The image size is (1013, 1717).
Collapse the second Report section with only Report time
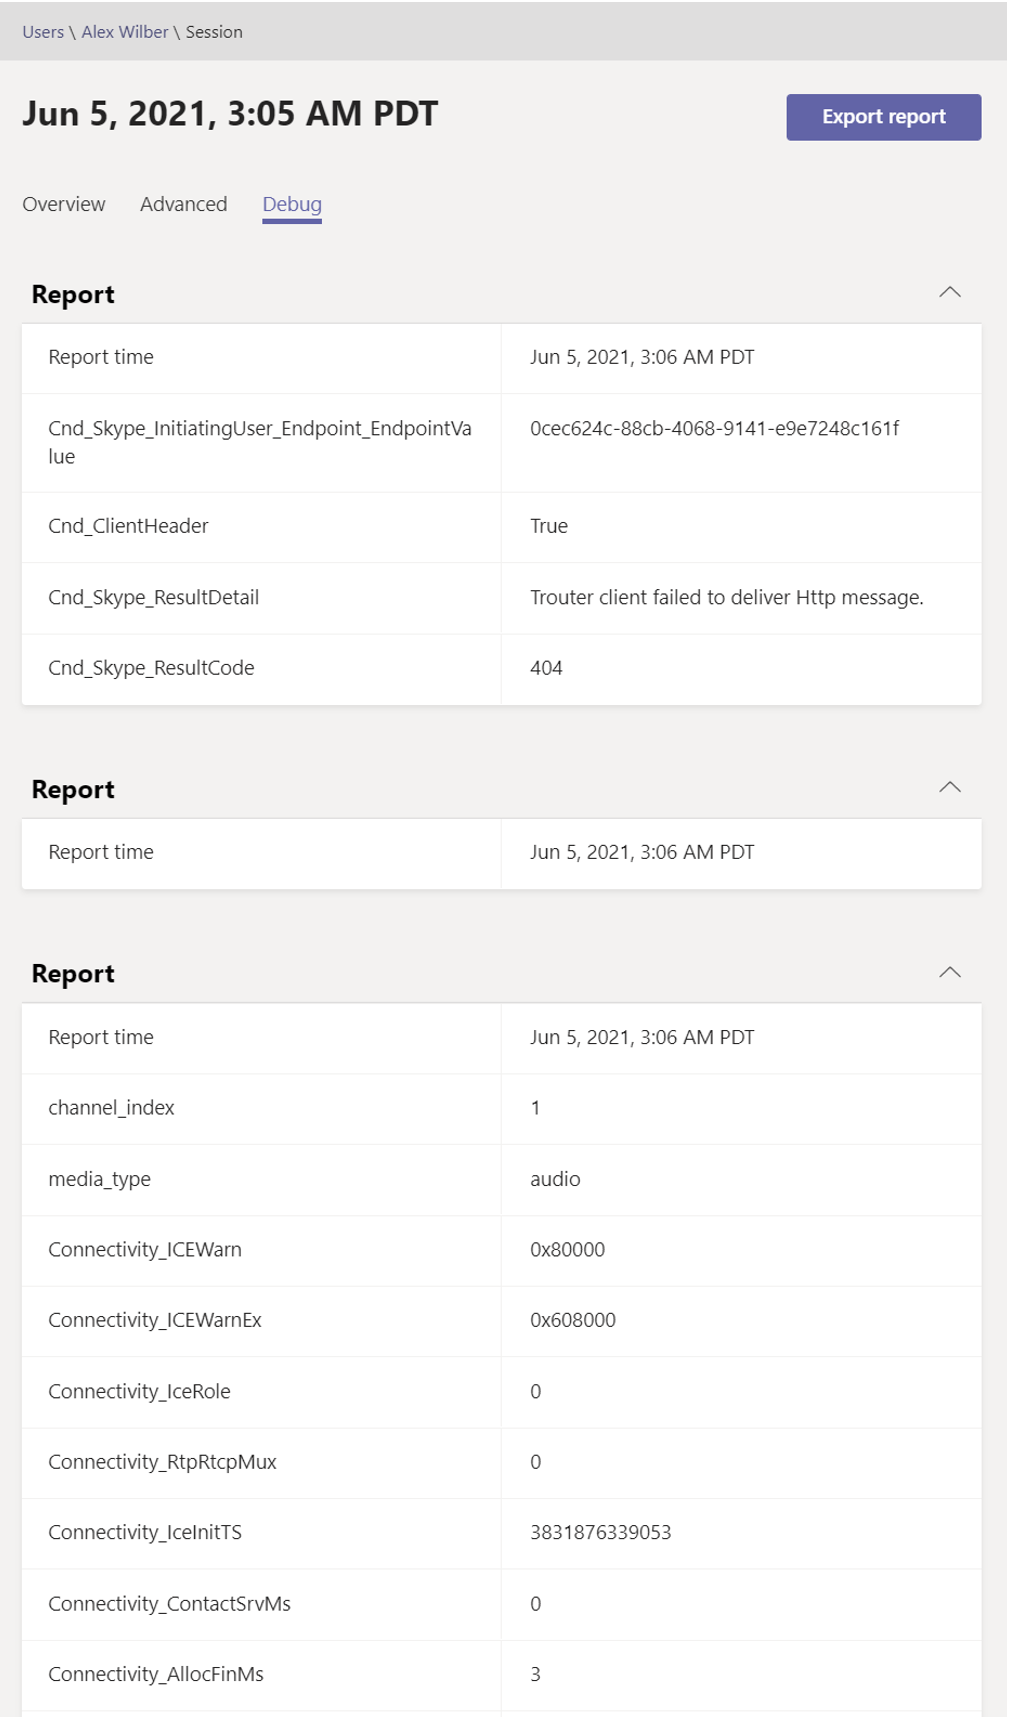pyautogui.click(x=949, y=787)
